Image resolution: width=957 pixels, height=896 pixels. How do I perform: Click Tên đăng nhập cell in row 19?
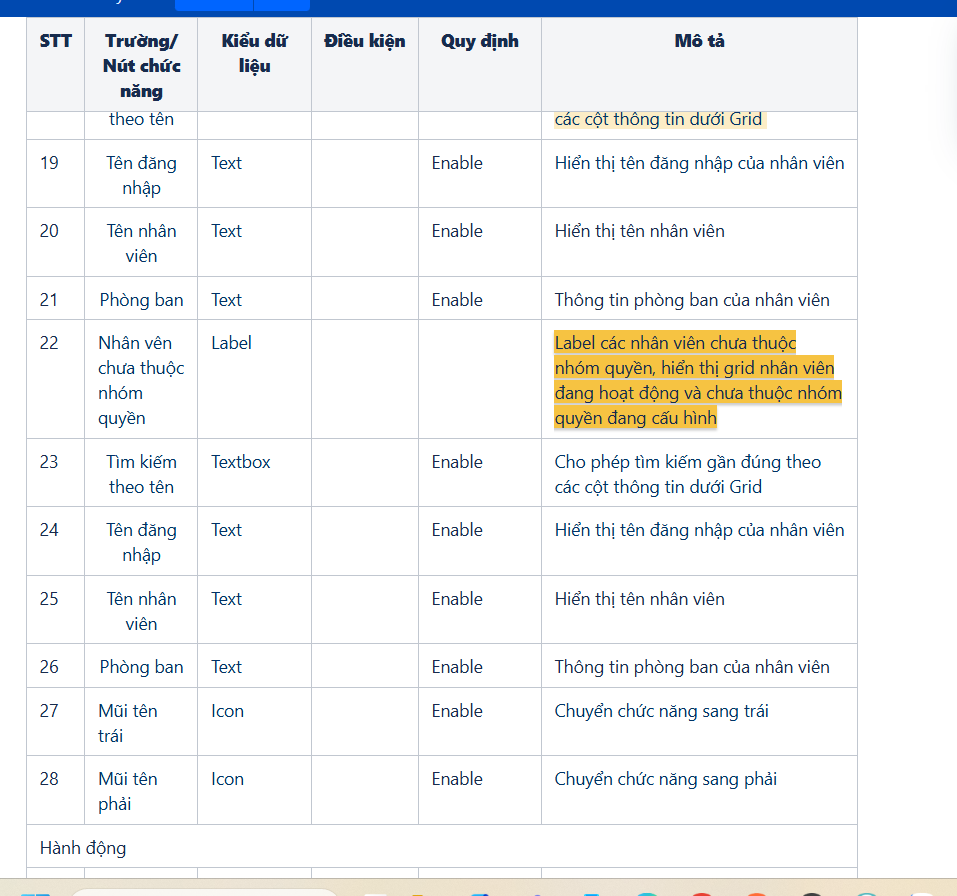tap(141, 175)
